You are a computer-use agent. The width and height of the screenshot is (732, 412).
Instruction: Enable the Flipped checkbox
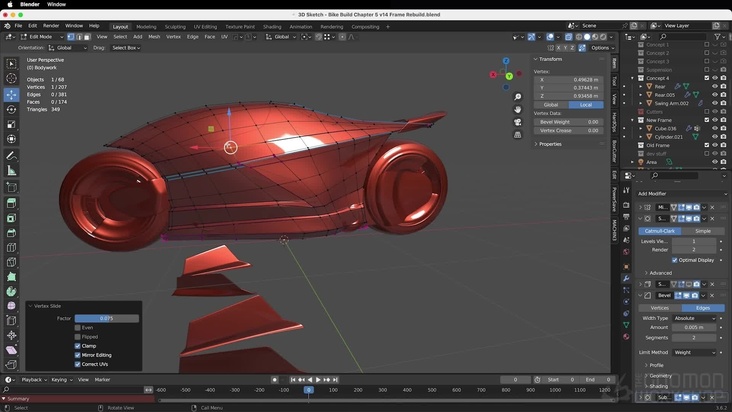[77, 336]
